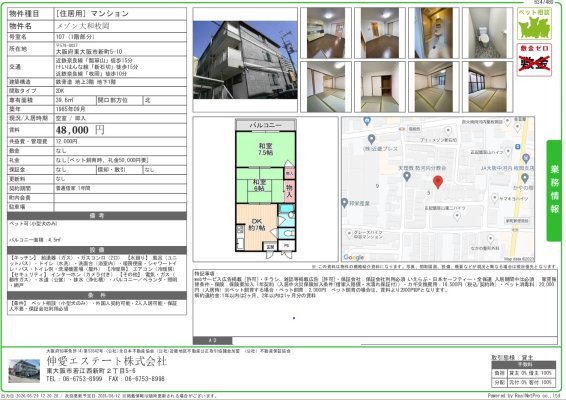Open the toilet room photo thumbnail
The width and height of the screenshot is (566, 400).
[x=487, y=33]
